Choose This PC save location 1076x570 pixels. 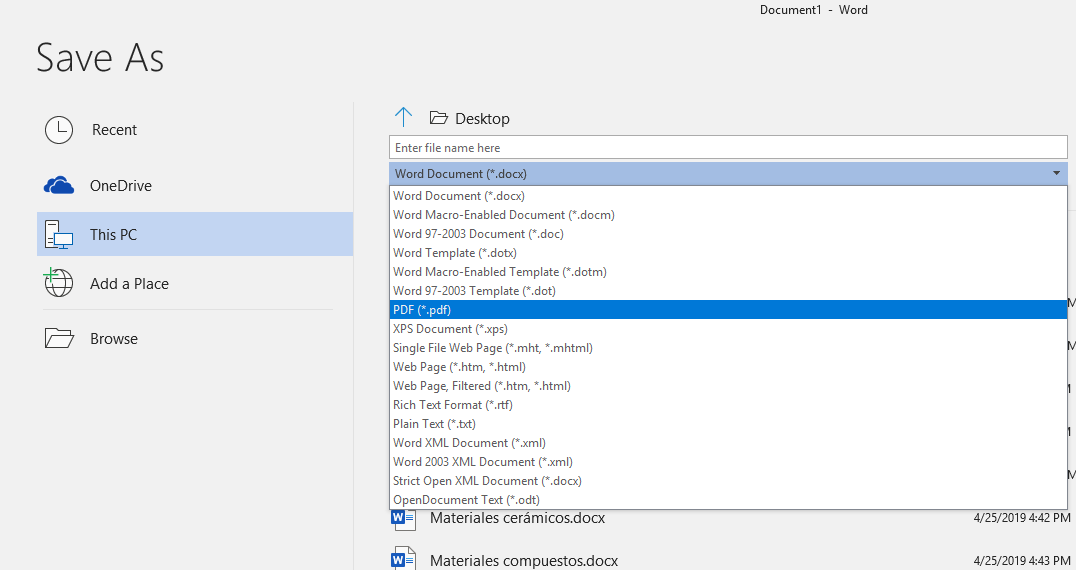pos(195,234)
